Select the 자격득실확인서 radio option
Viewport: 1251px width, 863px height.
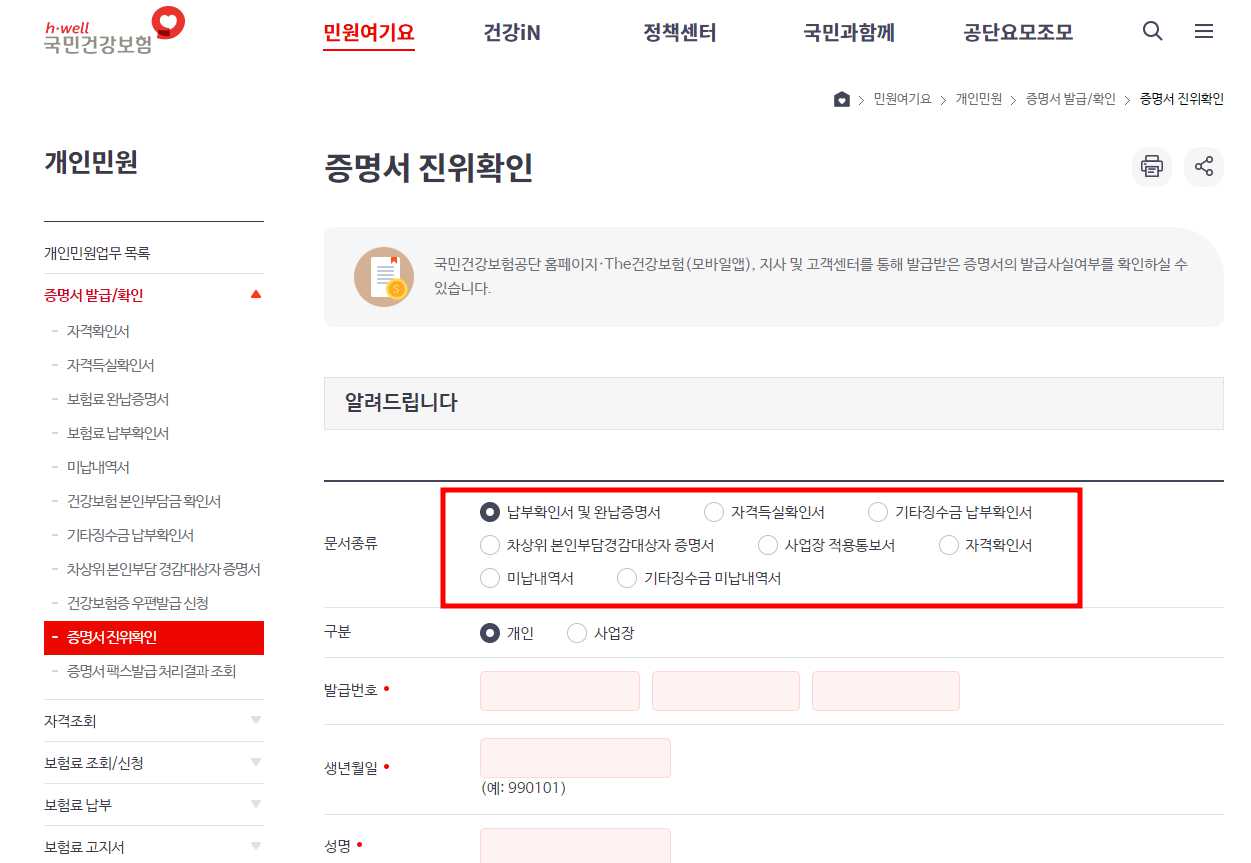click(x=714, y=512)
